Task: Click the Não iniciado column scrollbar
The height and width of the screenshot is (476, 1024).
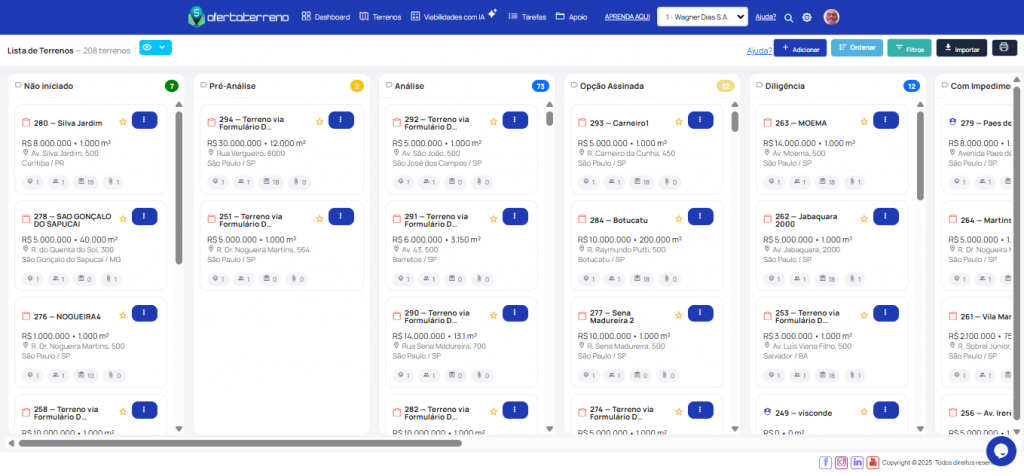Action: [179, 188]
